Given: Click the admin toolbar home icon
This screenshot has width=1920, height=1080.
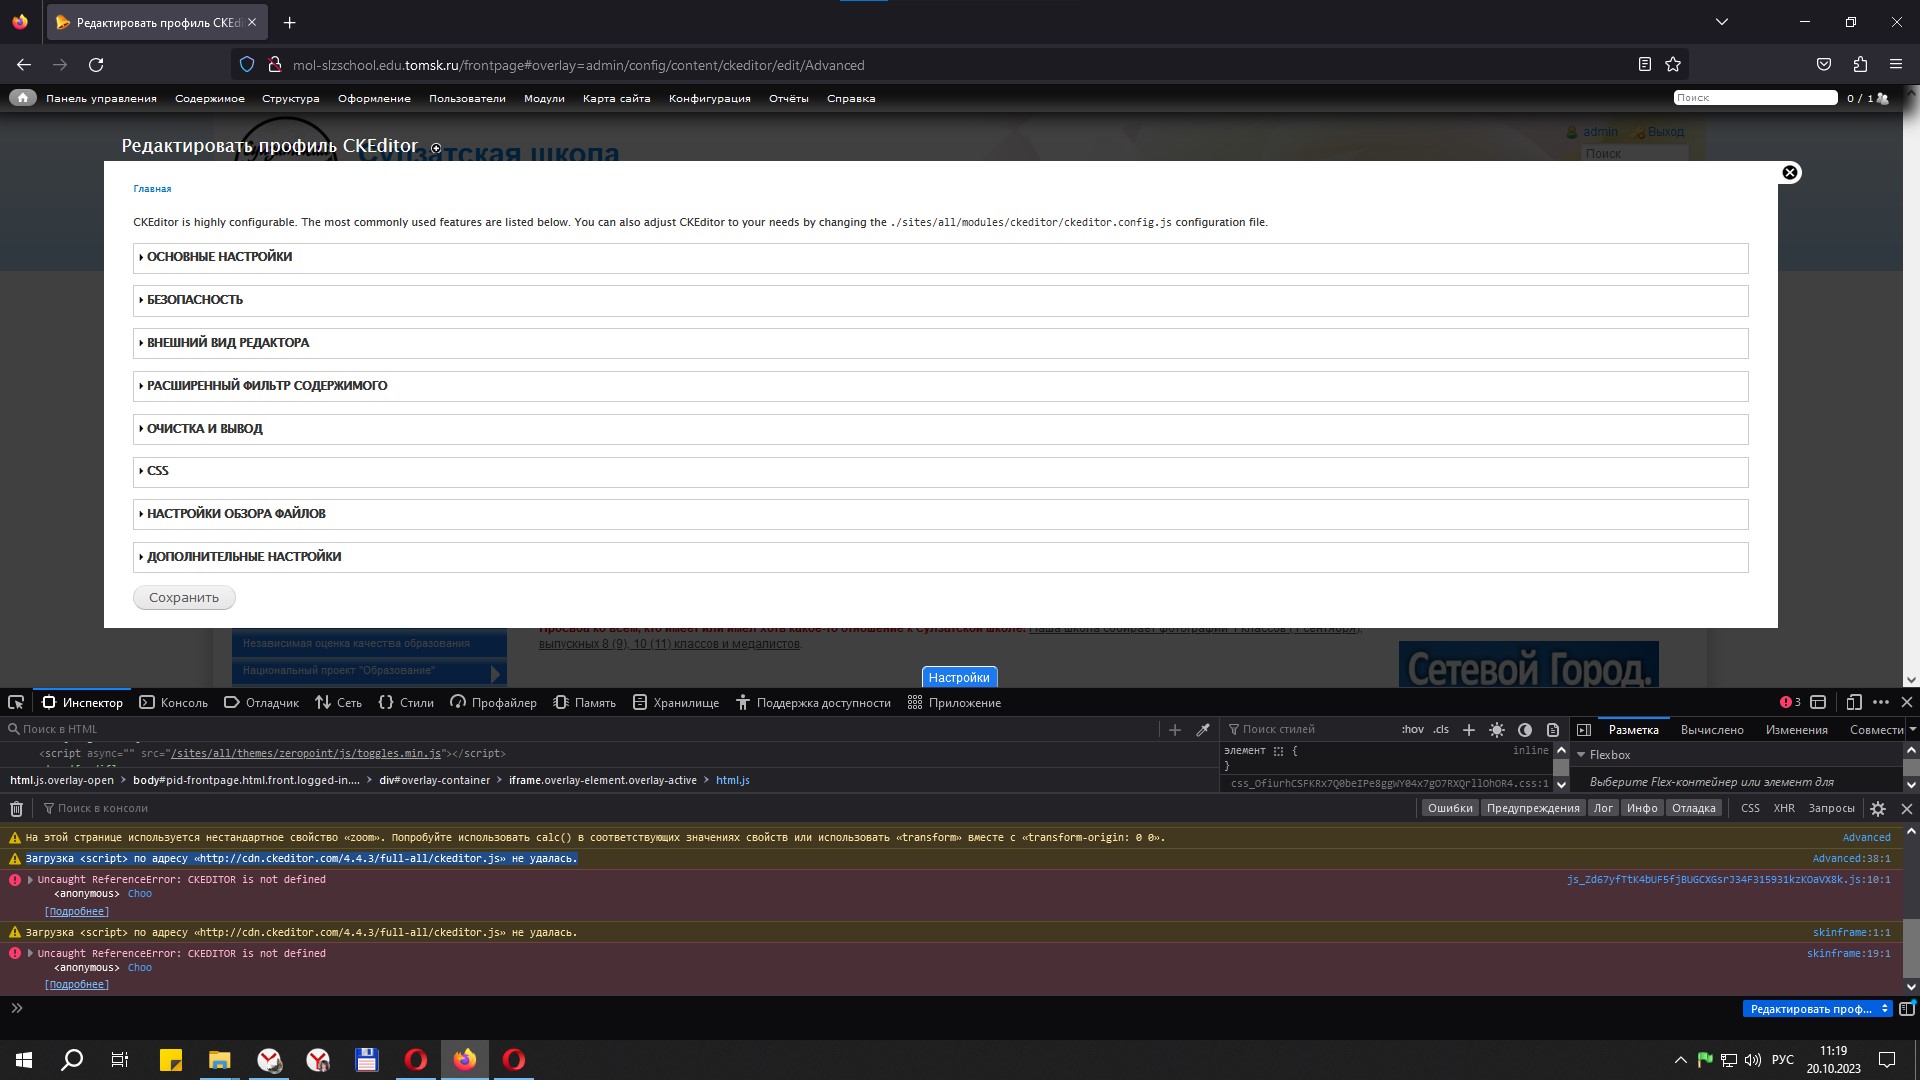Looking at the screenshot, I should click(22, 98).
